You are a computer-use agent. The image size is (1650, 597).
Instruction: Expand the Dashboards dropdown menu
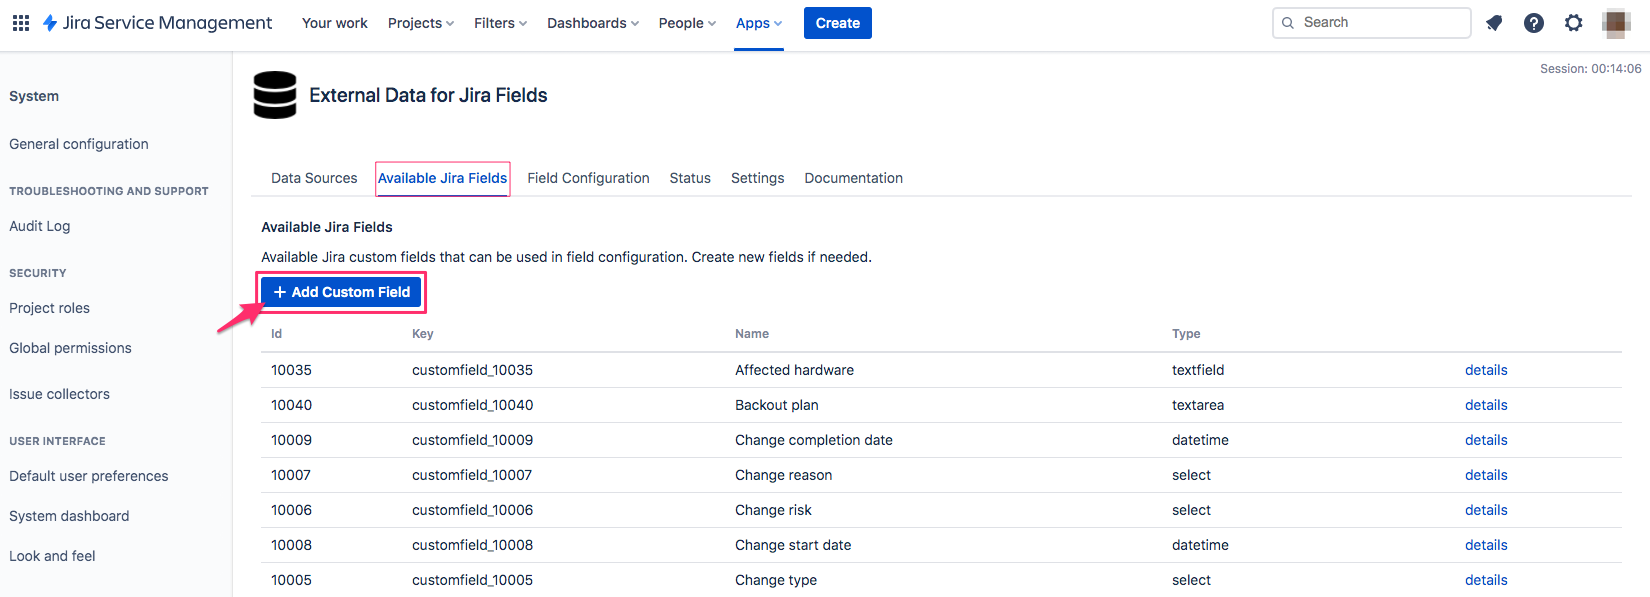tap(593, 23)
